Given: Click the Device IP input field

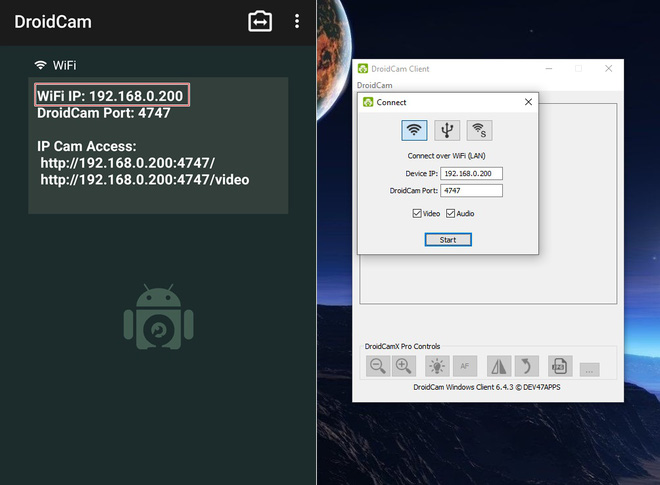Looking at the screenshot, I should pyautogui.click(x=471, y=173).
